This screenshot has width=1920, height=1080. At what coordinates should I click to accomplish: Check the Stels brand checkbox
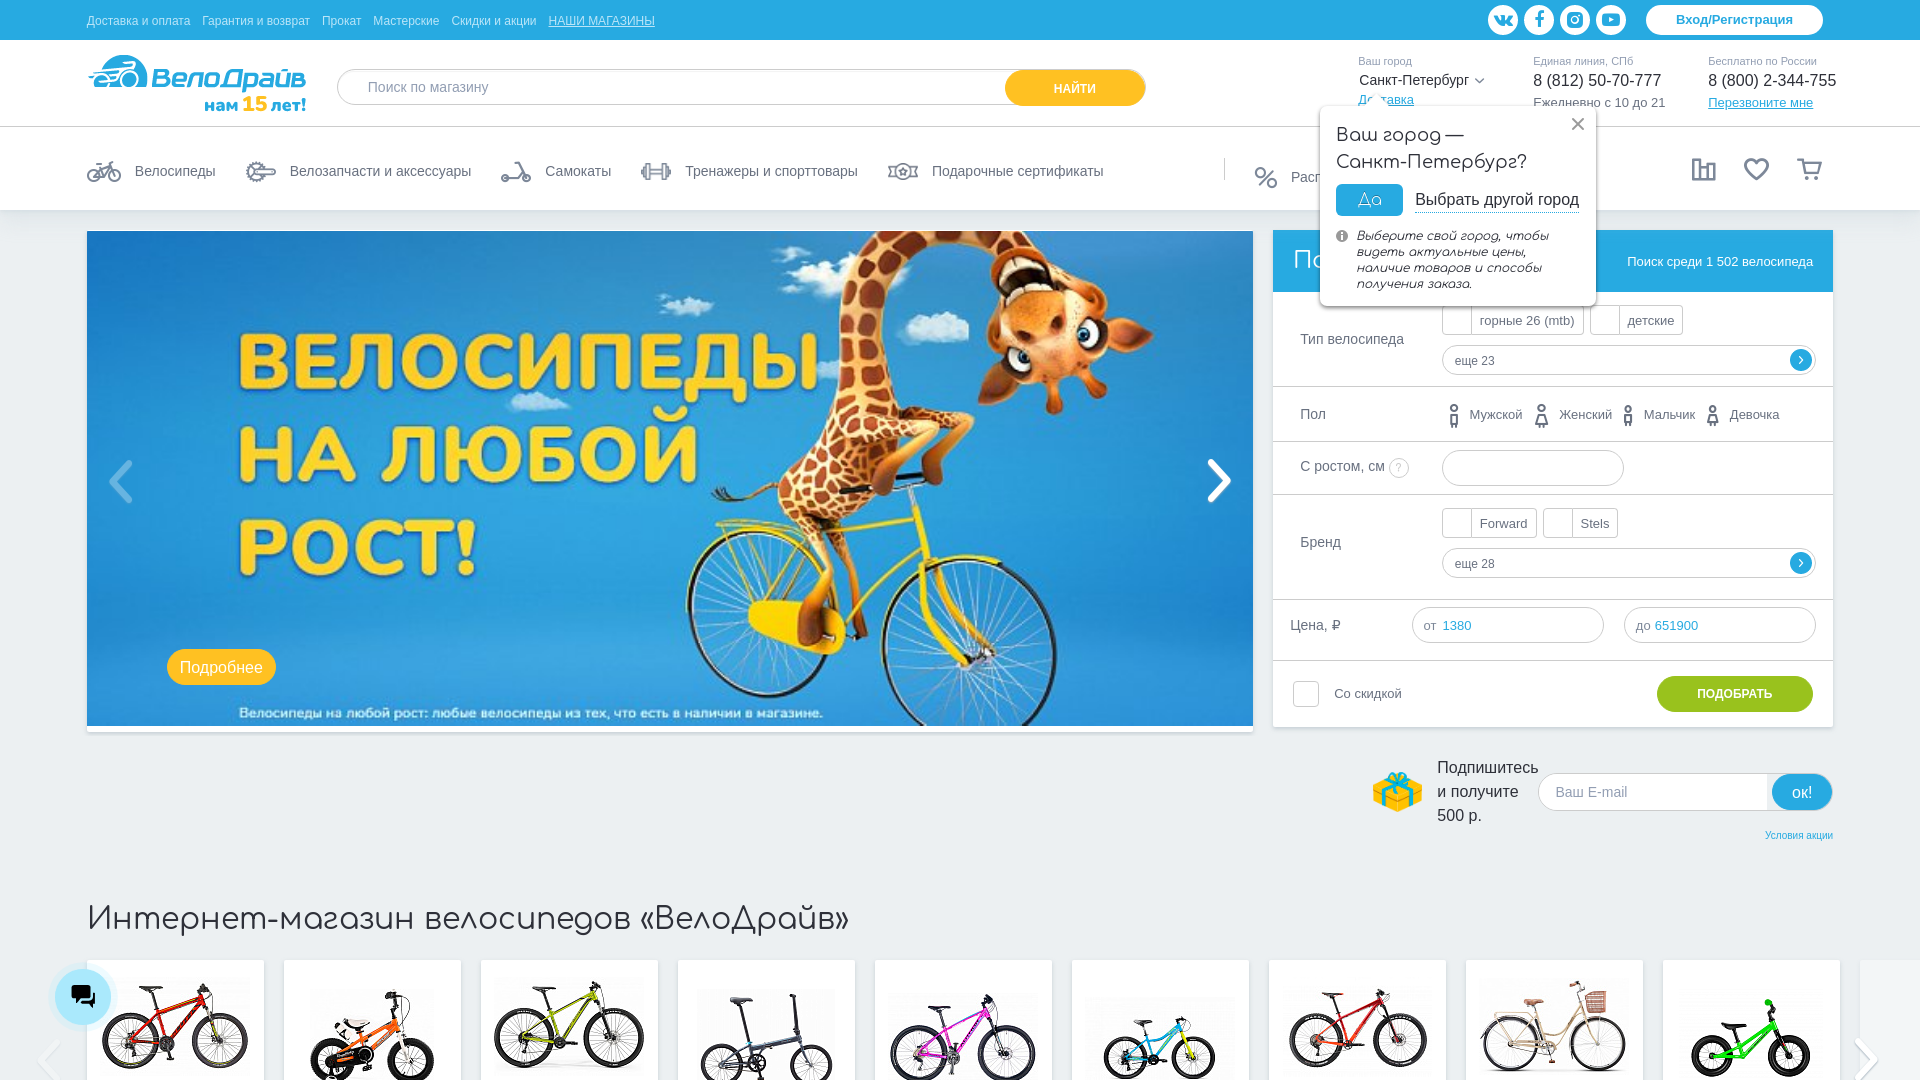1558,523
